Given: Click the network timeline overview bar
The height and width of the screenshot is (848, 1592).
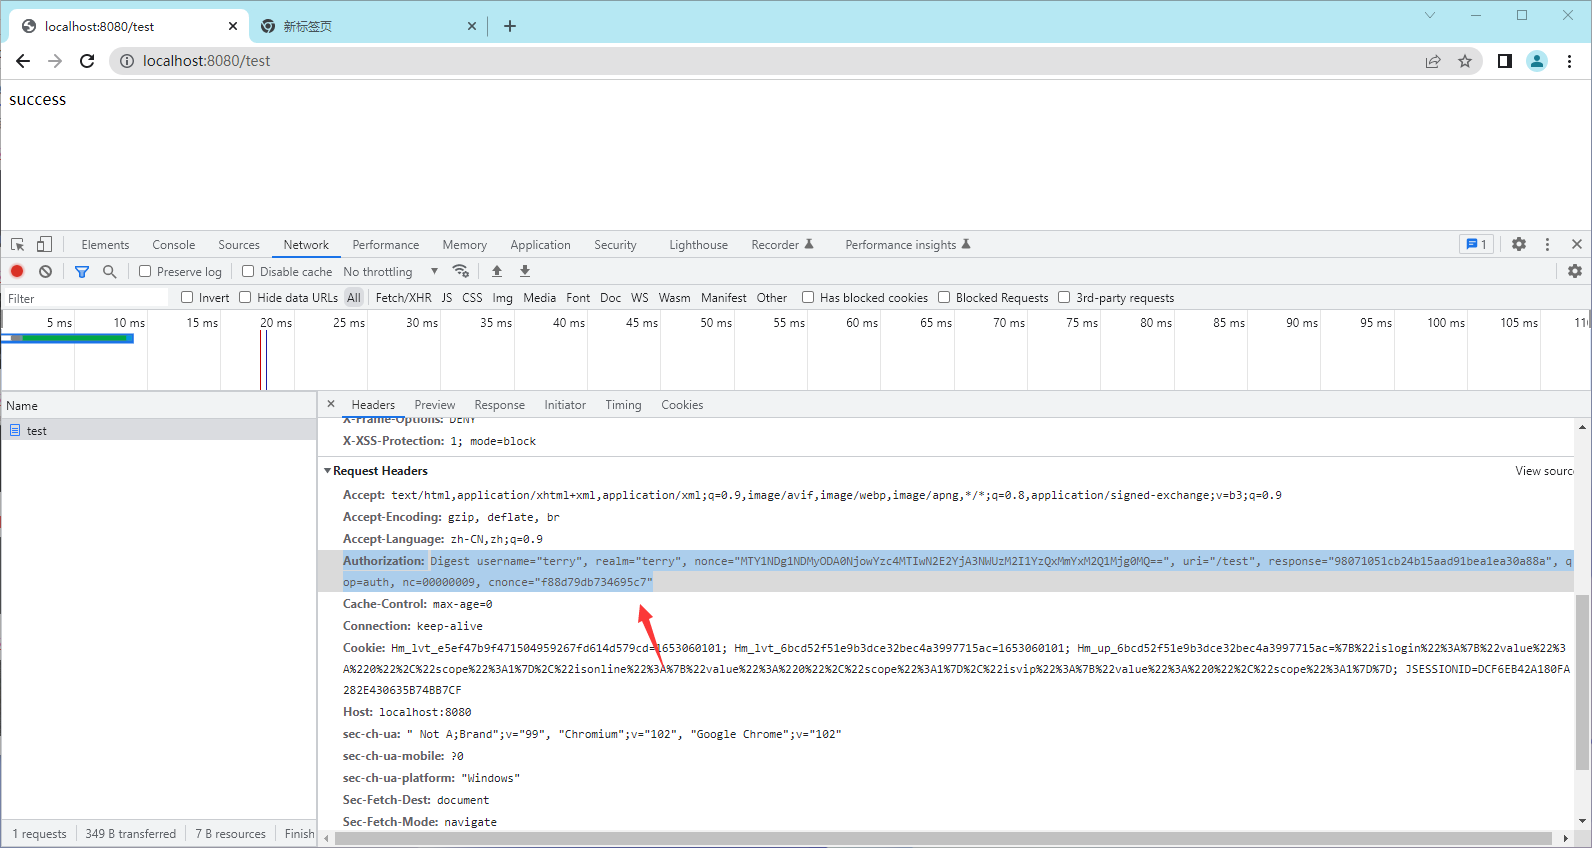Looking at the screenshot, I should click(x=68, y=338).
